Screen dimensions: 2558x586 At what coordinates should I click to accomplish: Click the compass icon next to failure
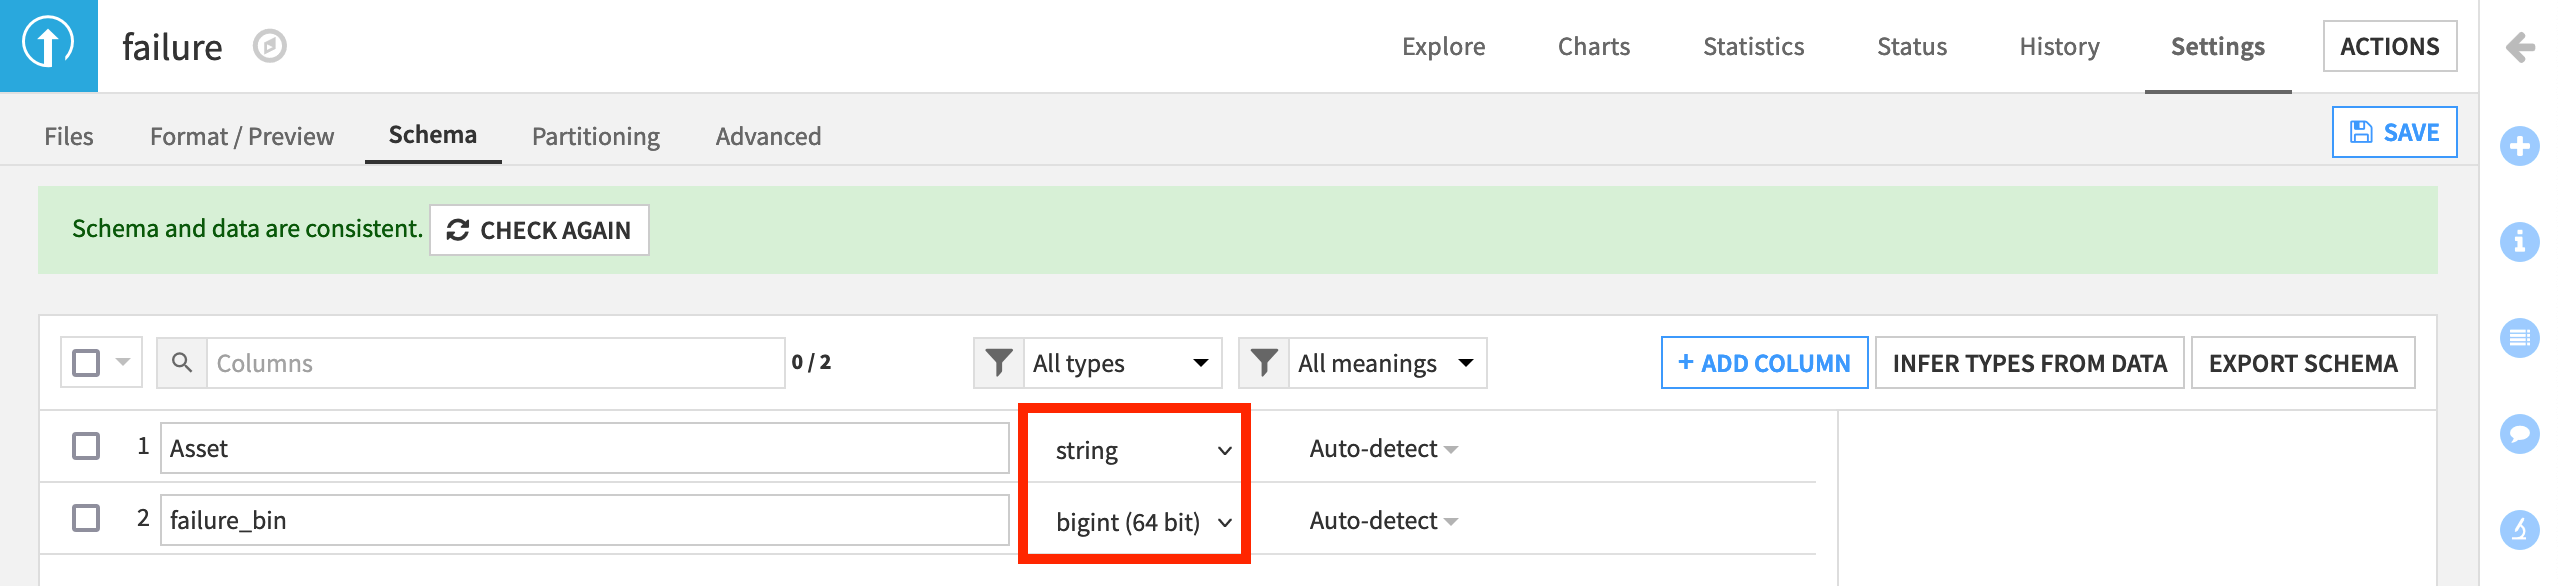pos(269,46)
